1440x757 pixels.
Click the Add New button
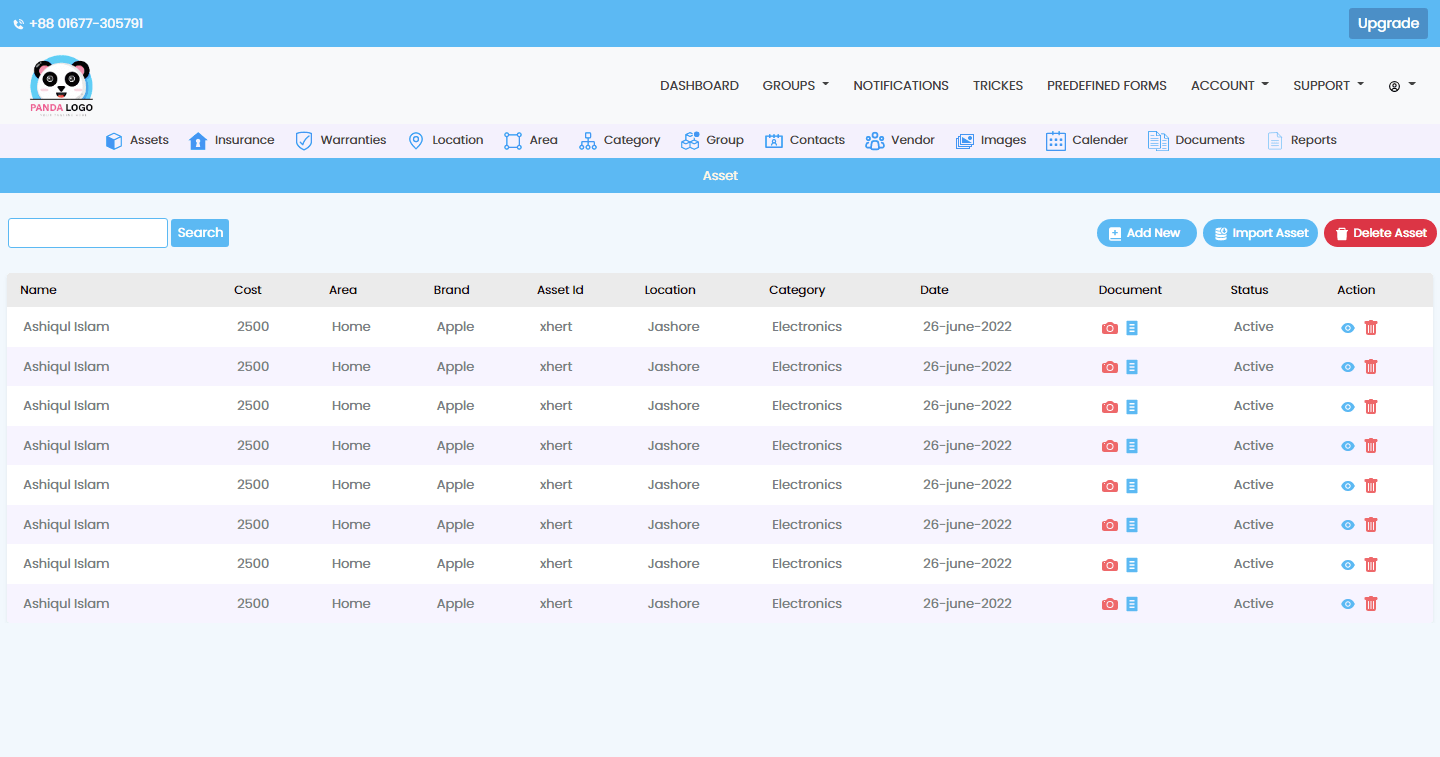[1146, 233]
